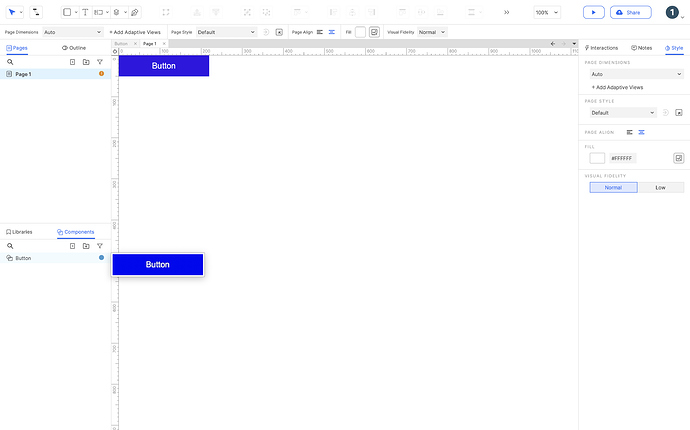This screenshot has height=430, width=690.
Task: Select Page 1 in the Pages list
Action: (55, 74)
